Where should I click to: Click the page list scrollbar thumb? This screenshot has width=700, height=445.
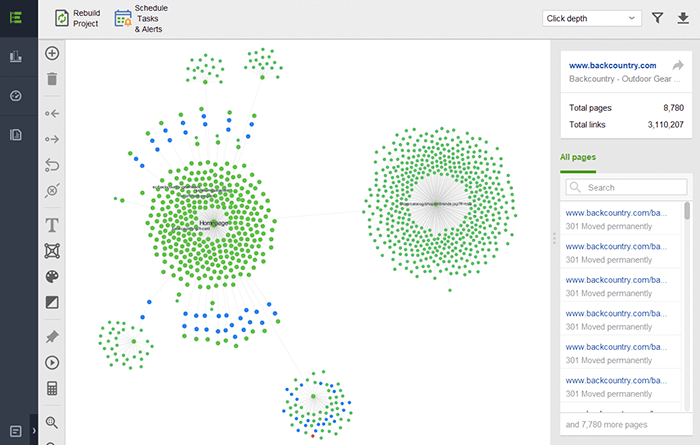point(687,211)
